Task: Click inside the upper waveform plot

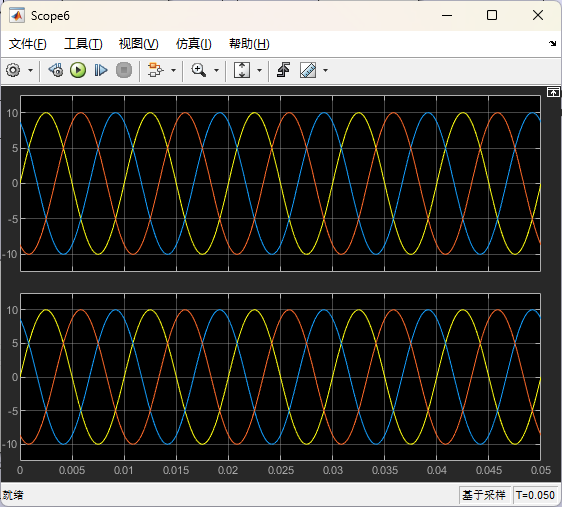Action: tap(281, 183)
